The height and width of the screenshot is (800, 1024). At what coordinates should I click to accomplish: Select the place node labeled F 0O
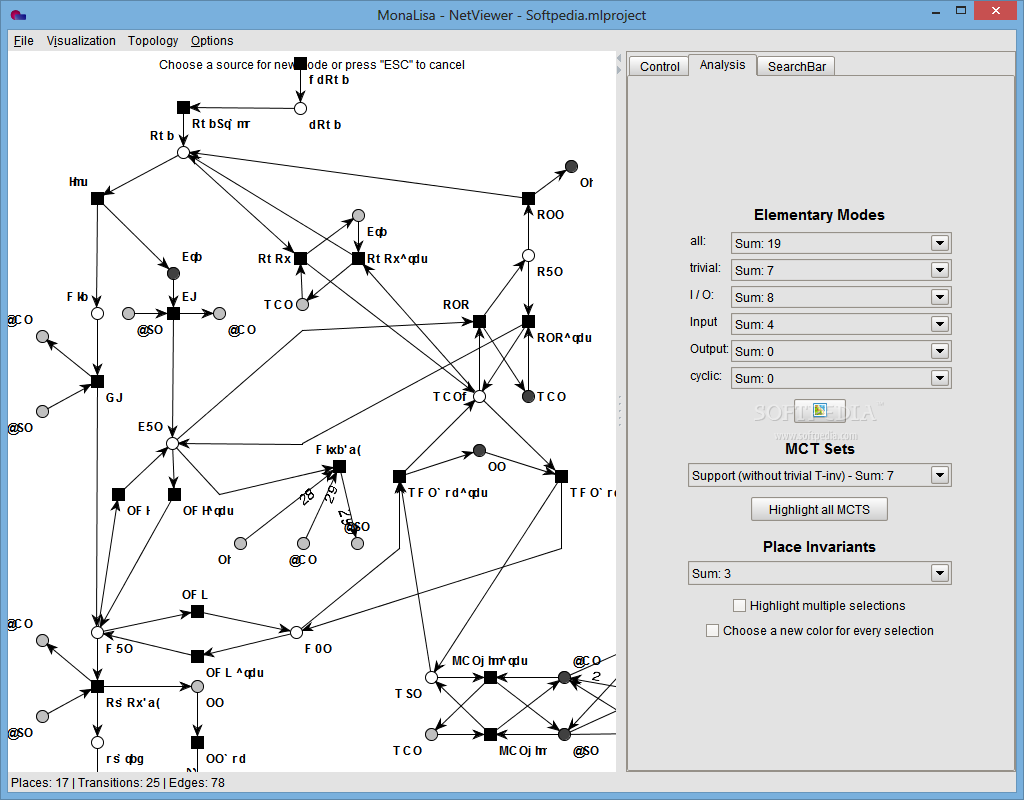point(296,632)
